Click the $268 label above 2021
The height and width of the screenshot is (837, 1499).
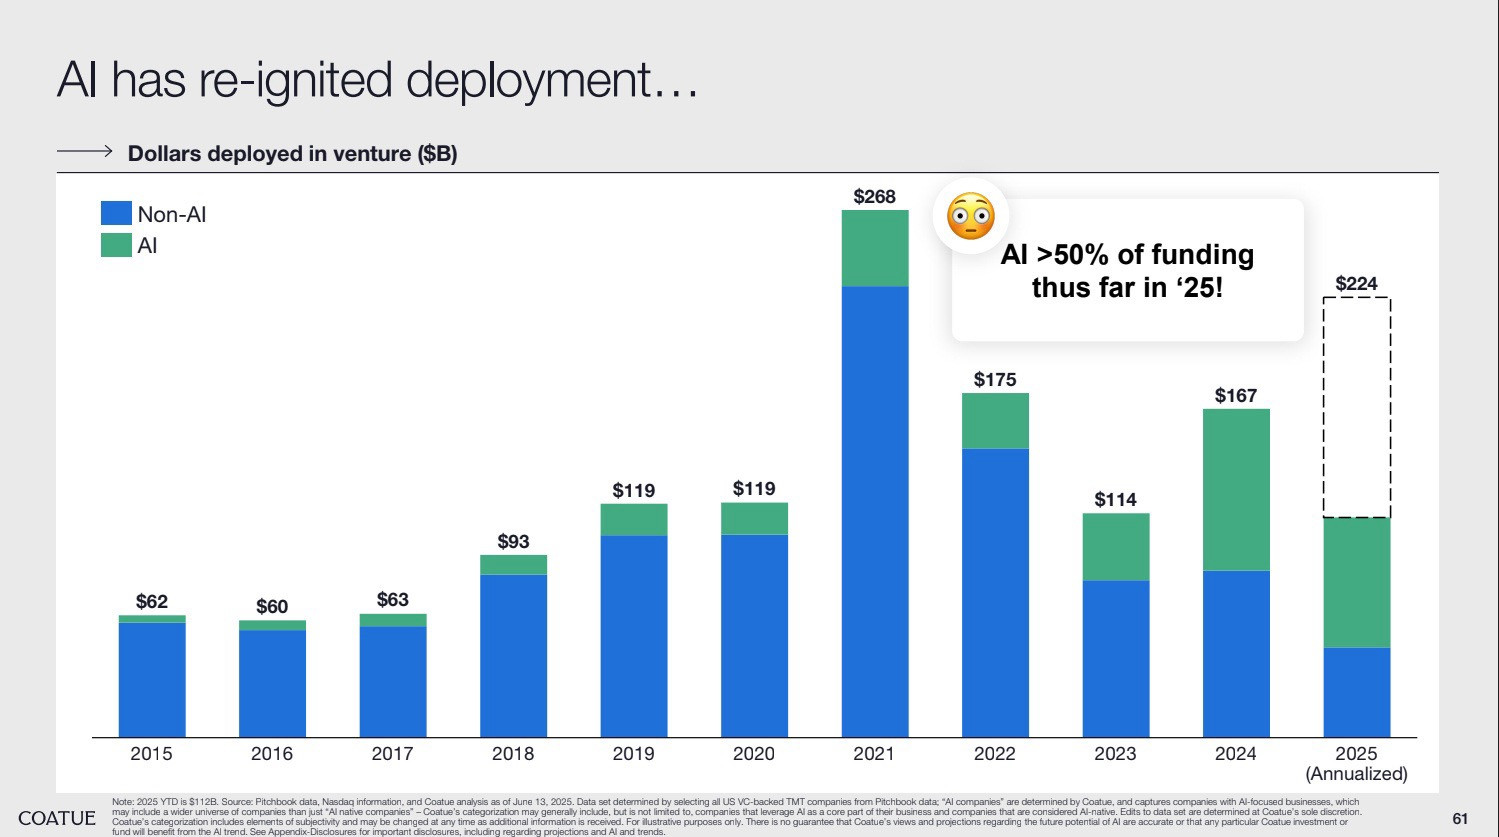[874, 197]
